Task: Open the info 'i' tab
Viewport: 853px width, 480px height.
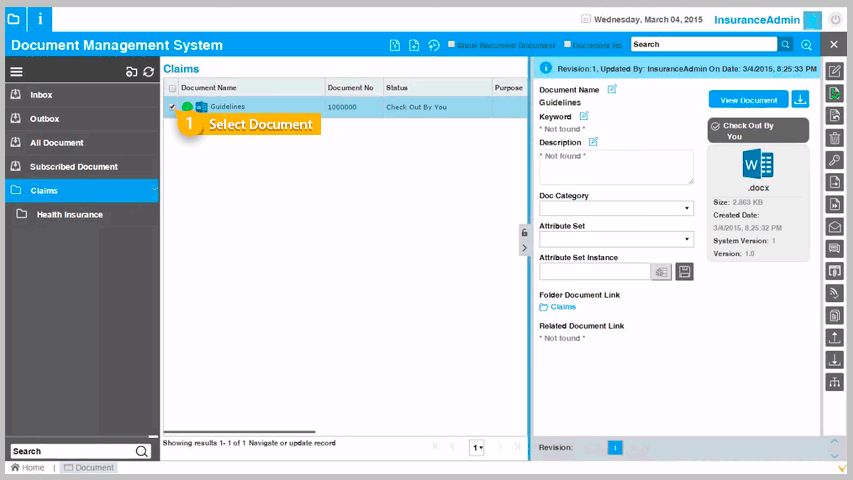Action: (x=40, y=19)
